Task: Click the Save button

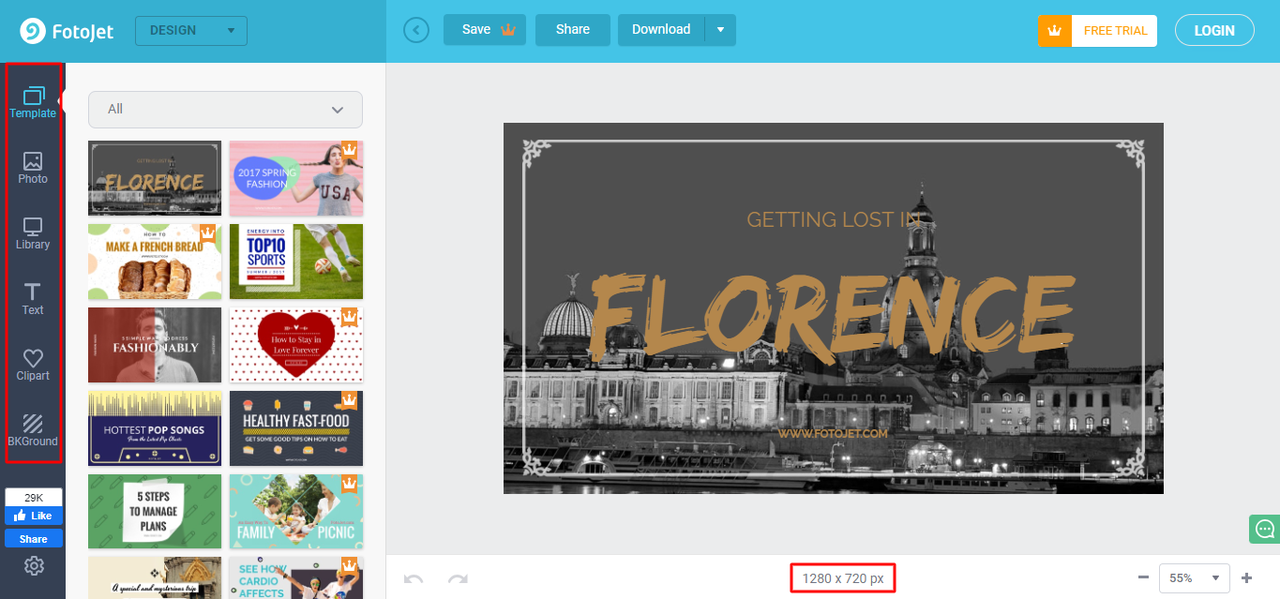Action: click(484, 30)
